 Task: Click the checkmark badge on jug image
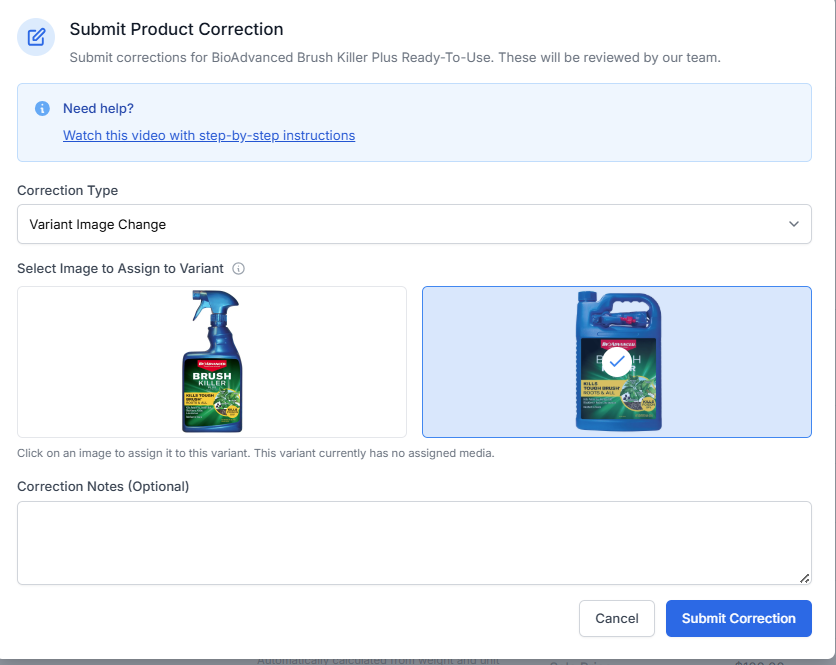pos(617,362)
